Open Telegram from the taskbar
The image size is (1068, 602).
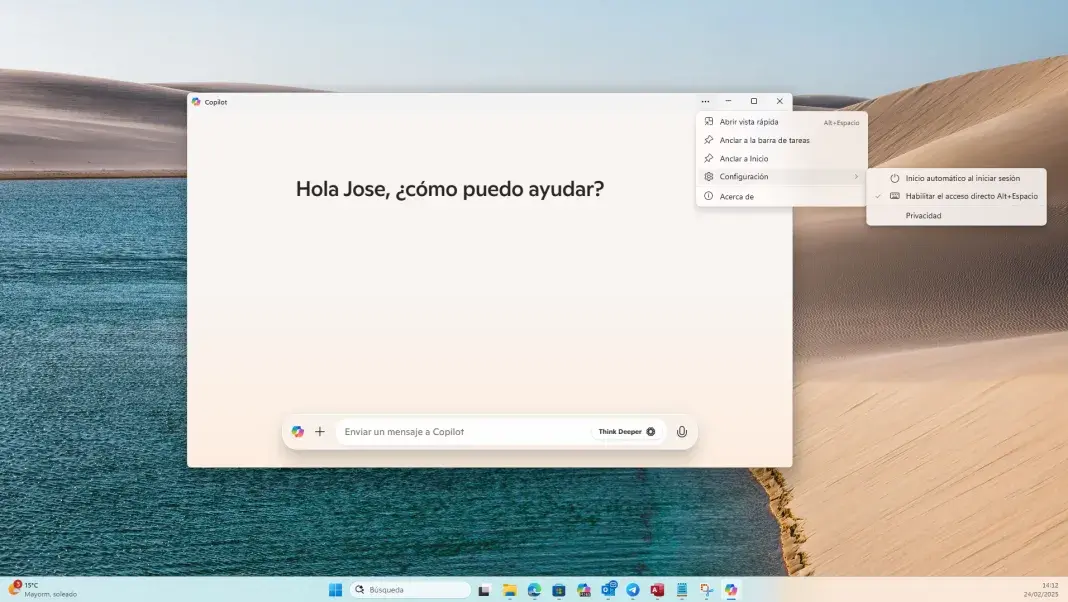pyautogui.click(x=633, y=590)
